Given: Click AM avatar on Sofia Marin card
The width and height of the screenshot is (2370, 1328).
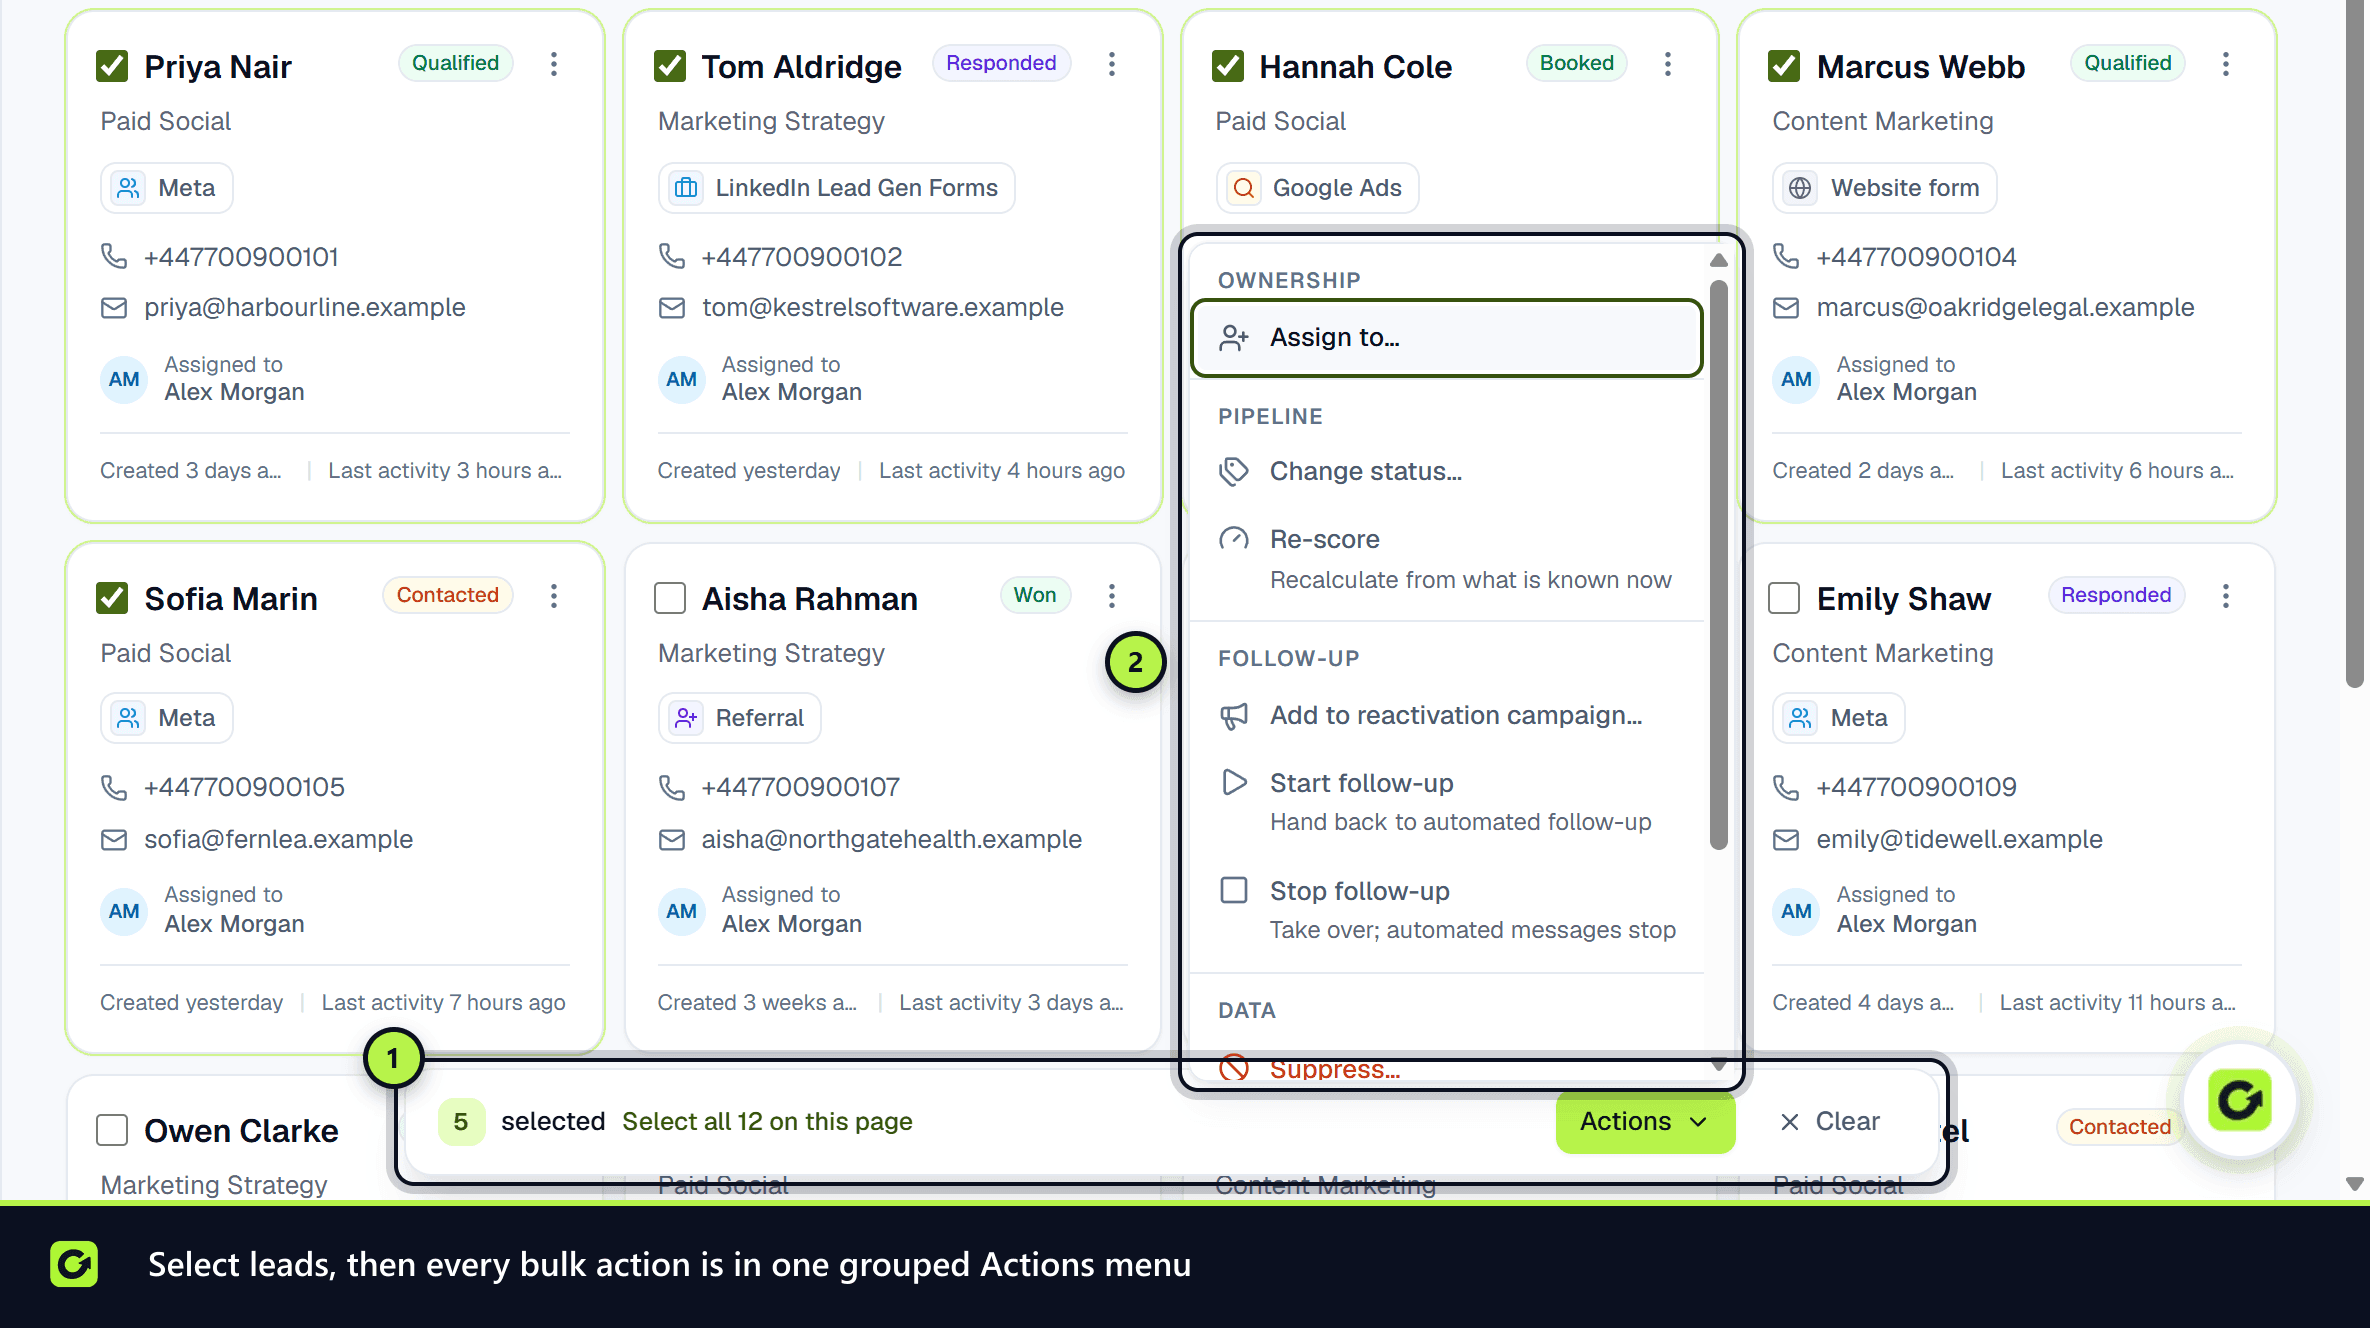Looking at the screenshot, I should [124, 911].
